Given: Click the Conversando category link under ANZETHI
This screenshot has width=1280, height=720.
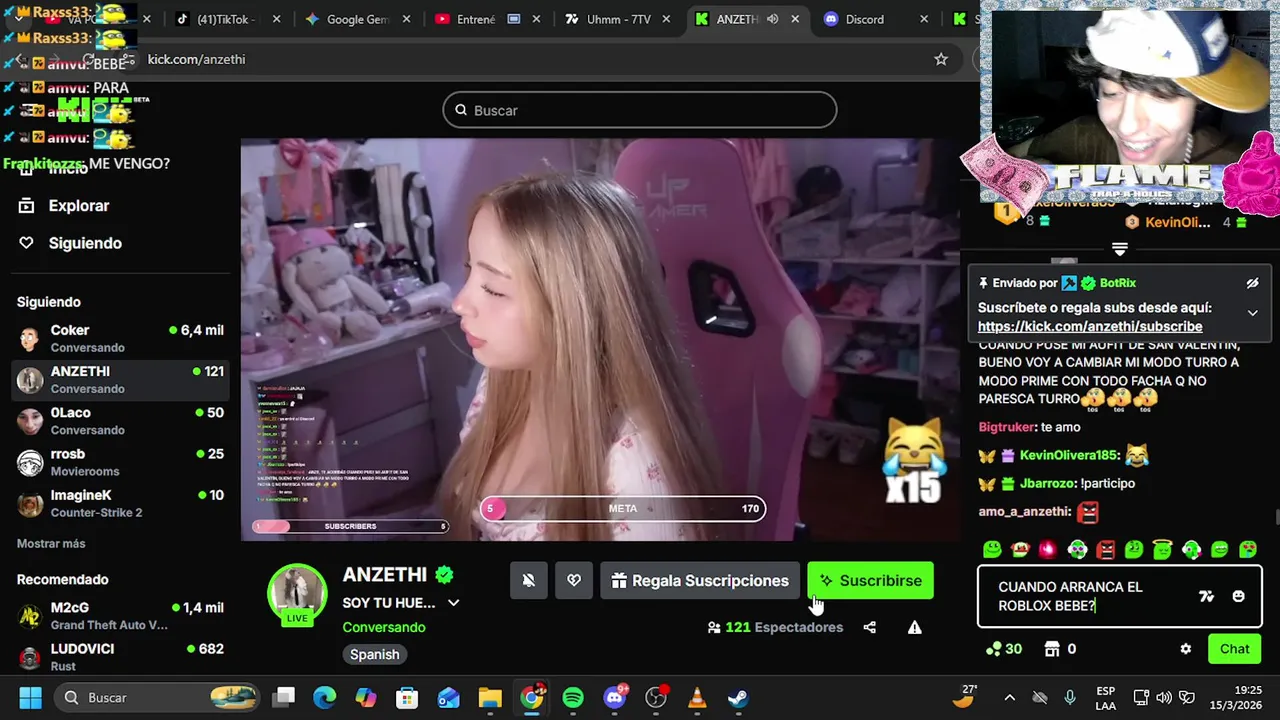Looking at the screenshot, I should click(x=384, y=627).
